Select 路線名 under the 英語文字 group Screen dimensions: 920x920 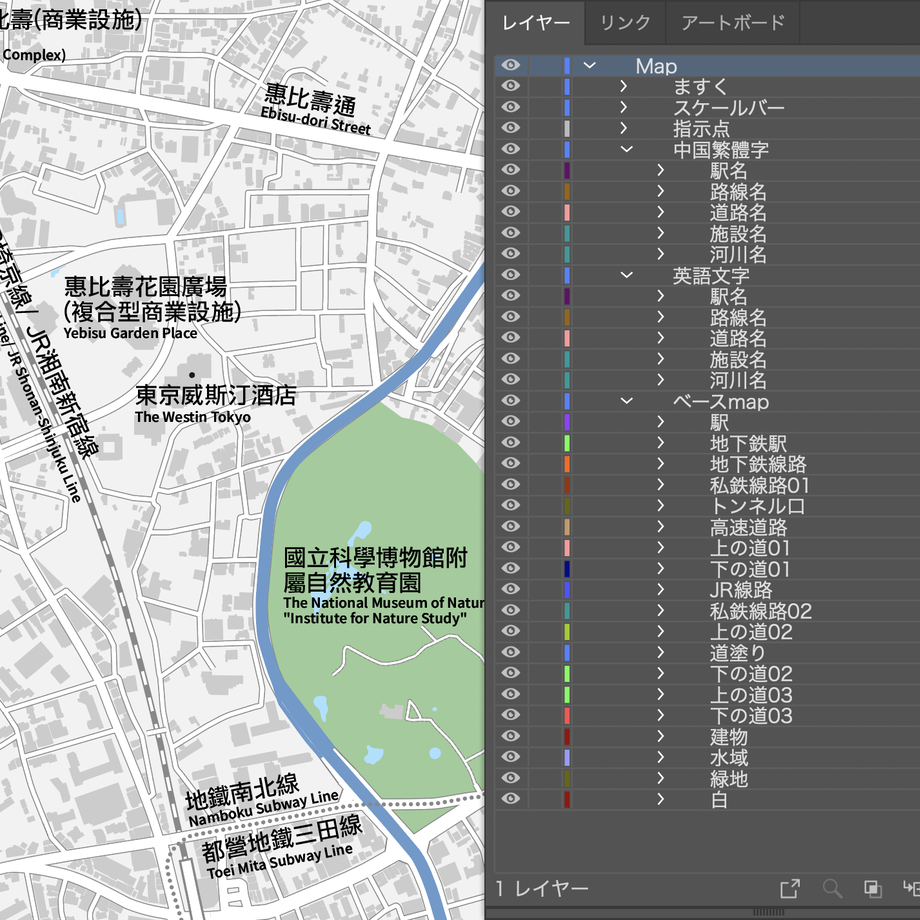pos(738,317)
